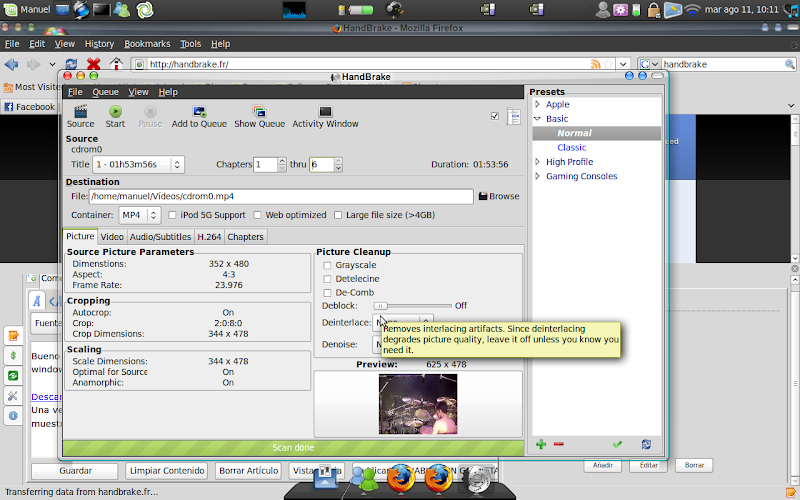Collapse the Basic presets group
The height and width of the screenshot is (500, 800).
pos(537,118)
